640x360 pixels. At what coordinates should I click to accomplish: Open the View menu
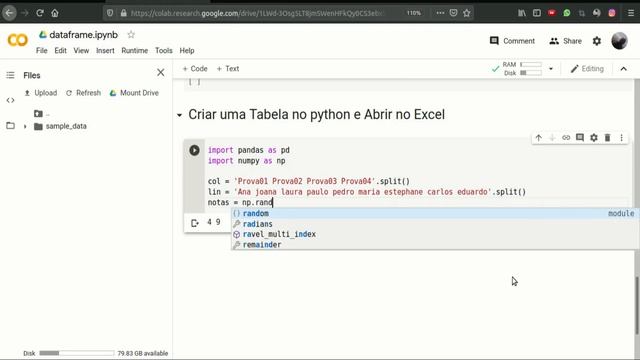pos(81,51)
